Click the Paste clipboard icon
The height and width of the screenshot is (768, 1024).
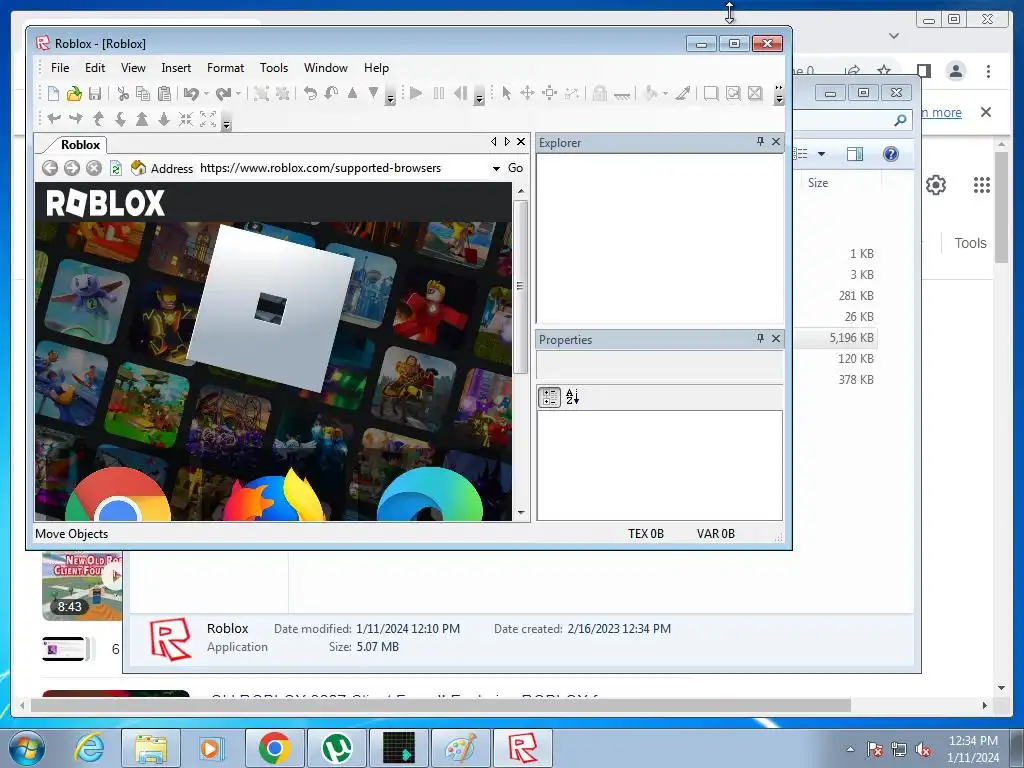[x=165, y=93]
